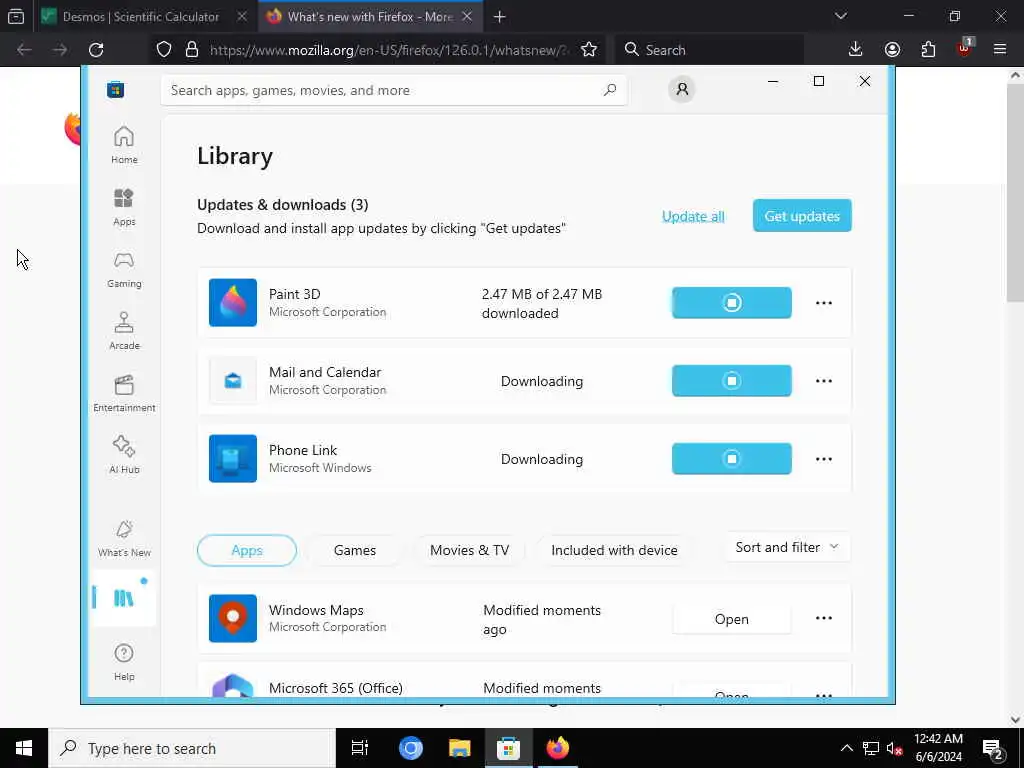Click the muted volume tray icon
The width and height of the screenshot is (1024, 768).
tap(893, 749)
